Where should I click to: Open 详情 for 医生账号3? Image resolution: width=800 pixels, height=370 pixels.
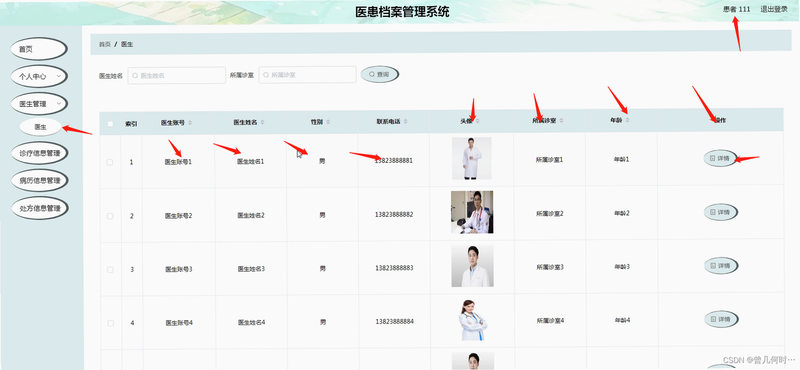coord(721,266)
